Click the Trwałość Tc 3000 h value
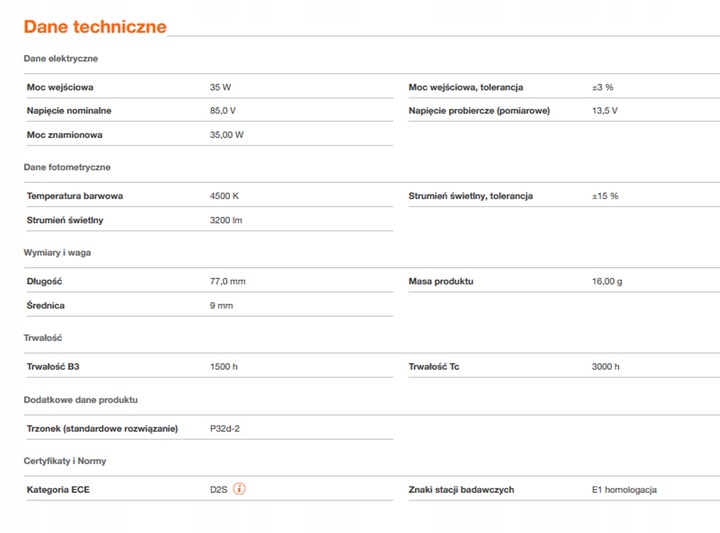 point(605,367)
